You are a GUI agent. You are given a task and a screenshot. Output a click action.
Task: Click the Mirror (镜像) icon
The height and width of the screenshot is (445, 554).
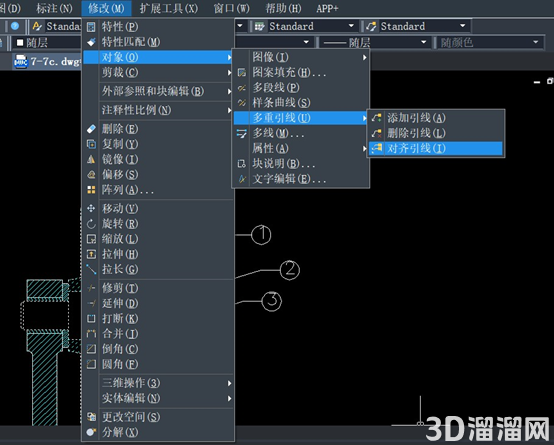91,159
